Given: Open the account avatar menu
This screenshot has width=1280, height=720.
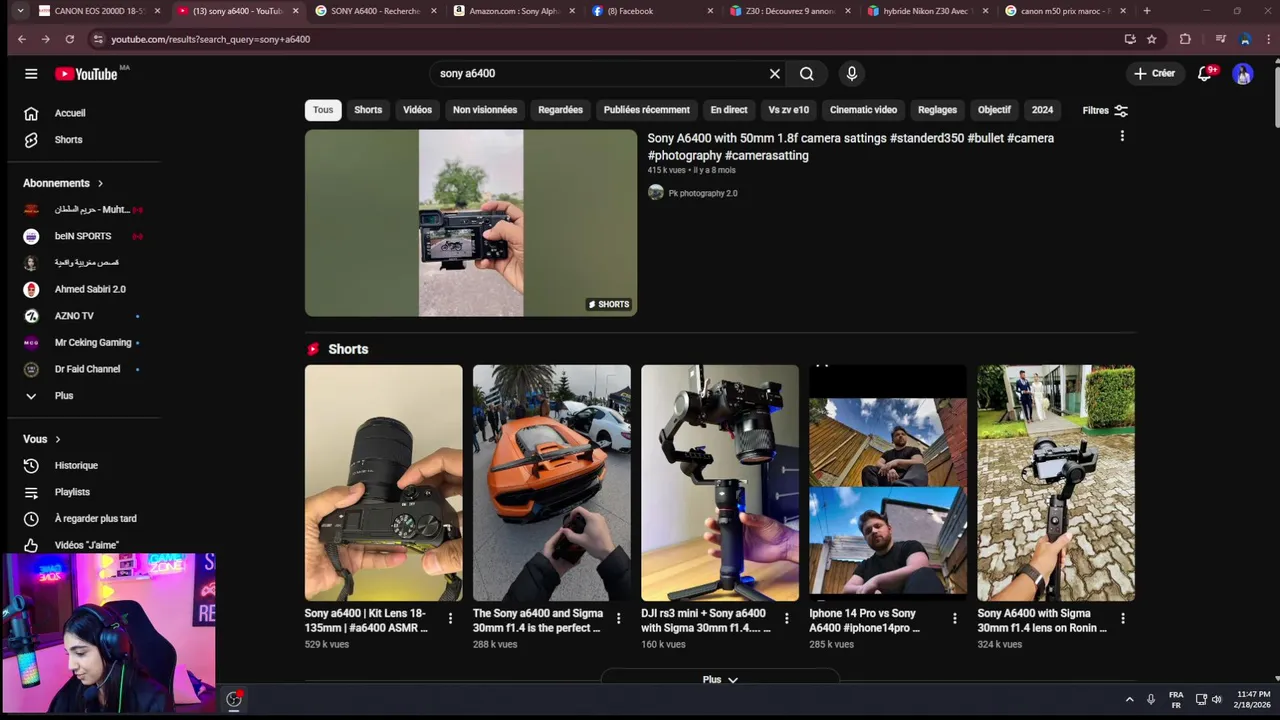Looking at the screenshot, I should pos(1243,74).
